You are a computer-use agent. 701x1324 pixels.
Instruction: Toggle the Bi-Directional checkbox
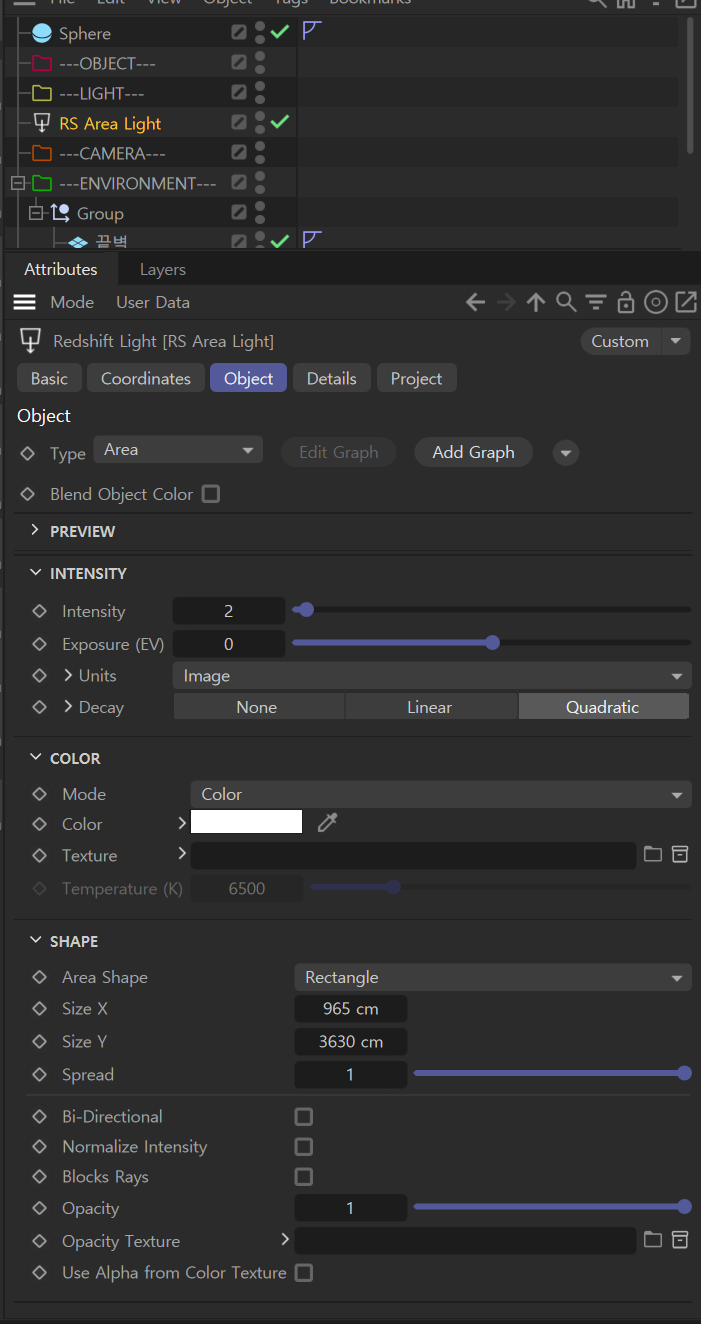304,1117
